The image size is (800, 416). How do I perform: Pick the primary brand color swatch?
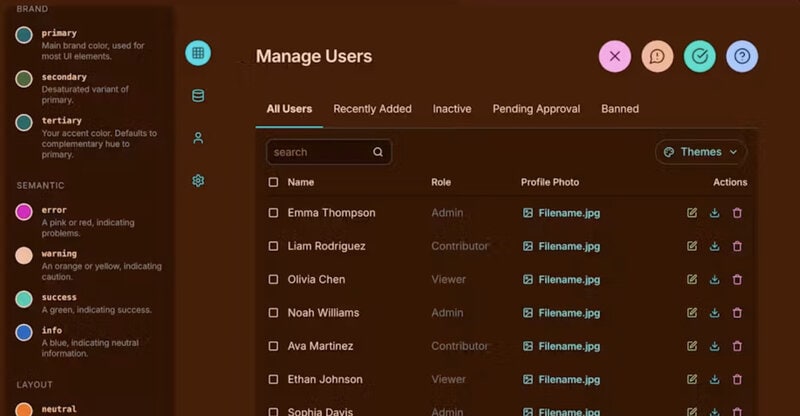click(x=24, y=35)
